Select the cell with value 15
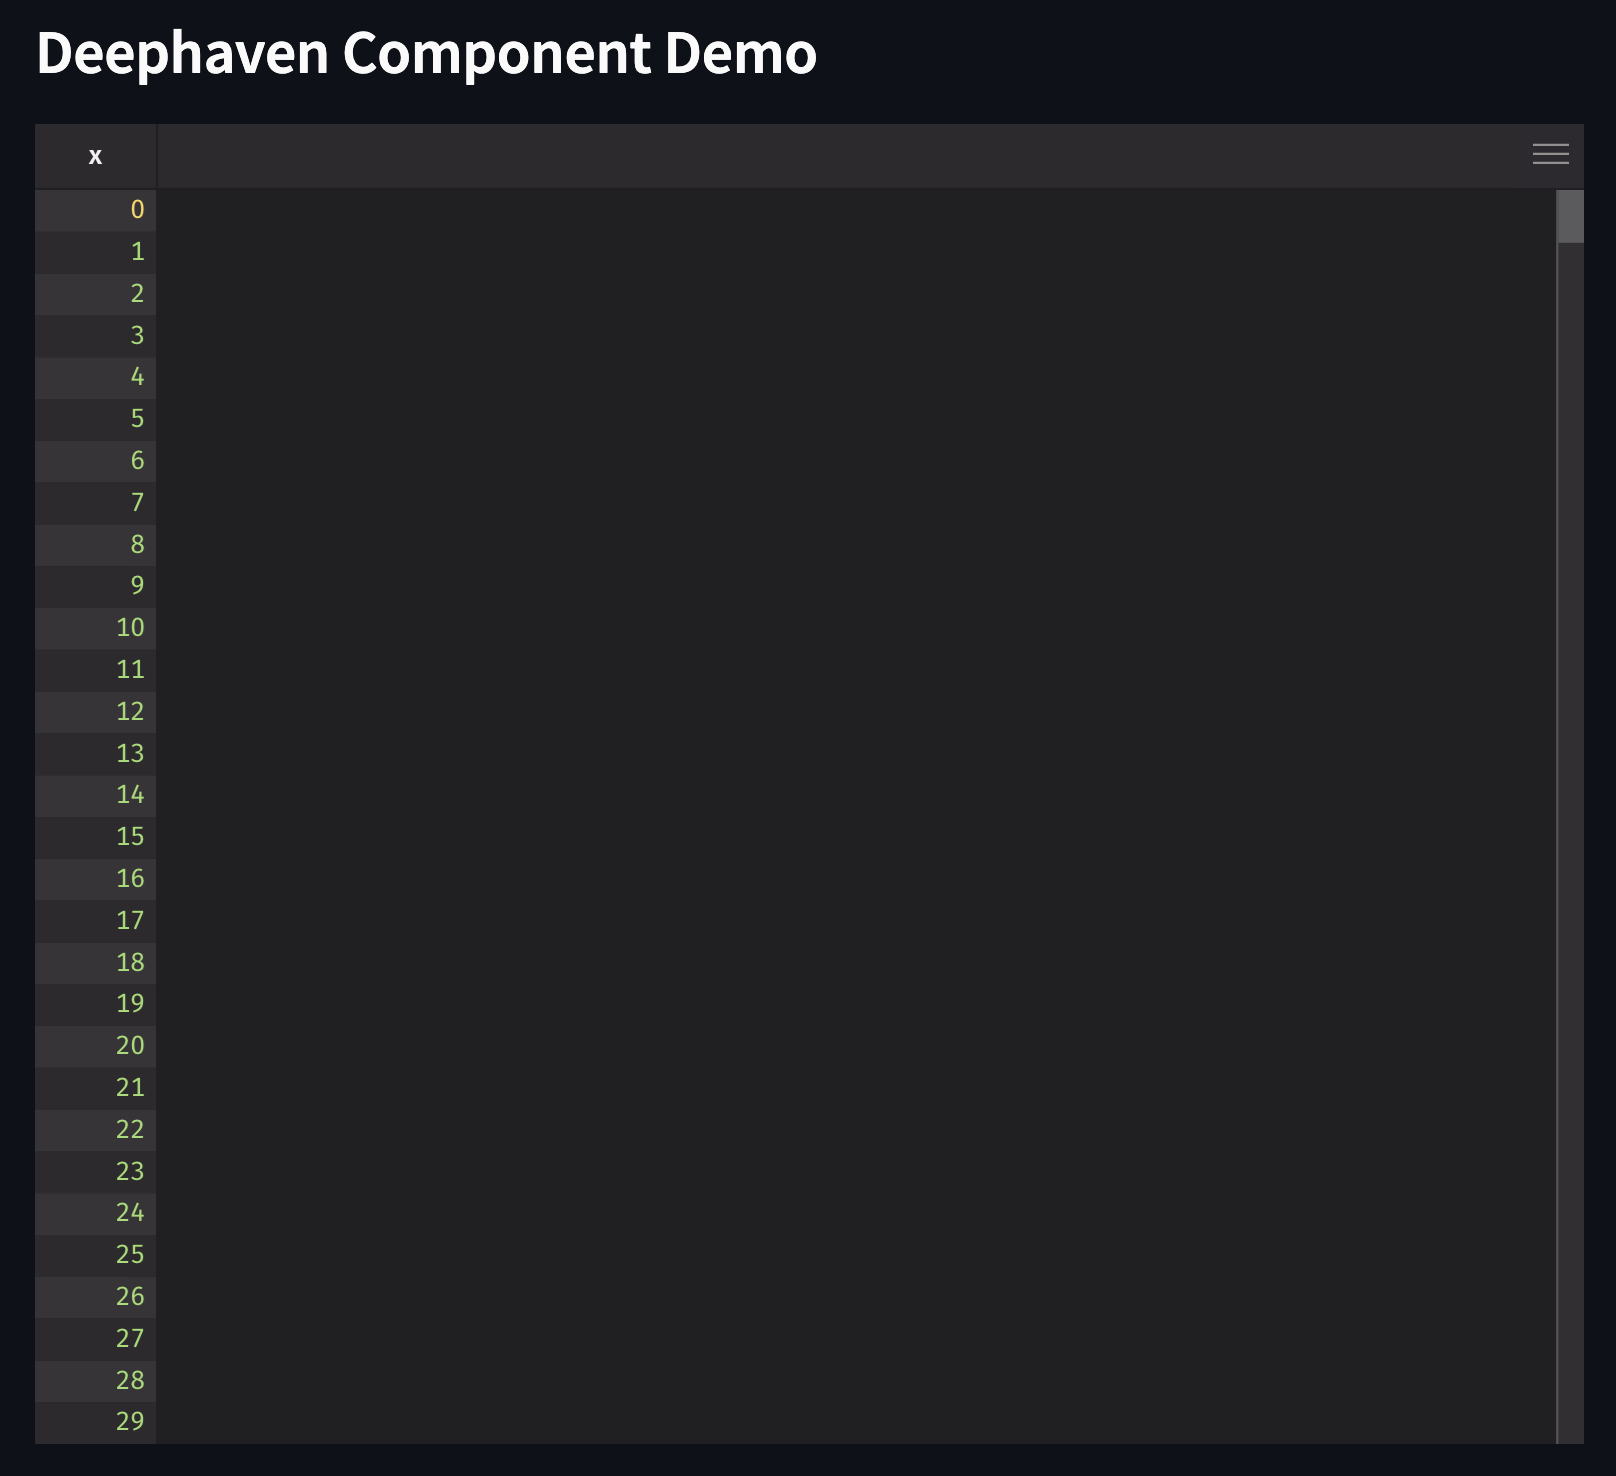1616x1476 pixels. click(96, 837)
